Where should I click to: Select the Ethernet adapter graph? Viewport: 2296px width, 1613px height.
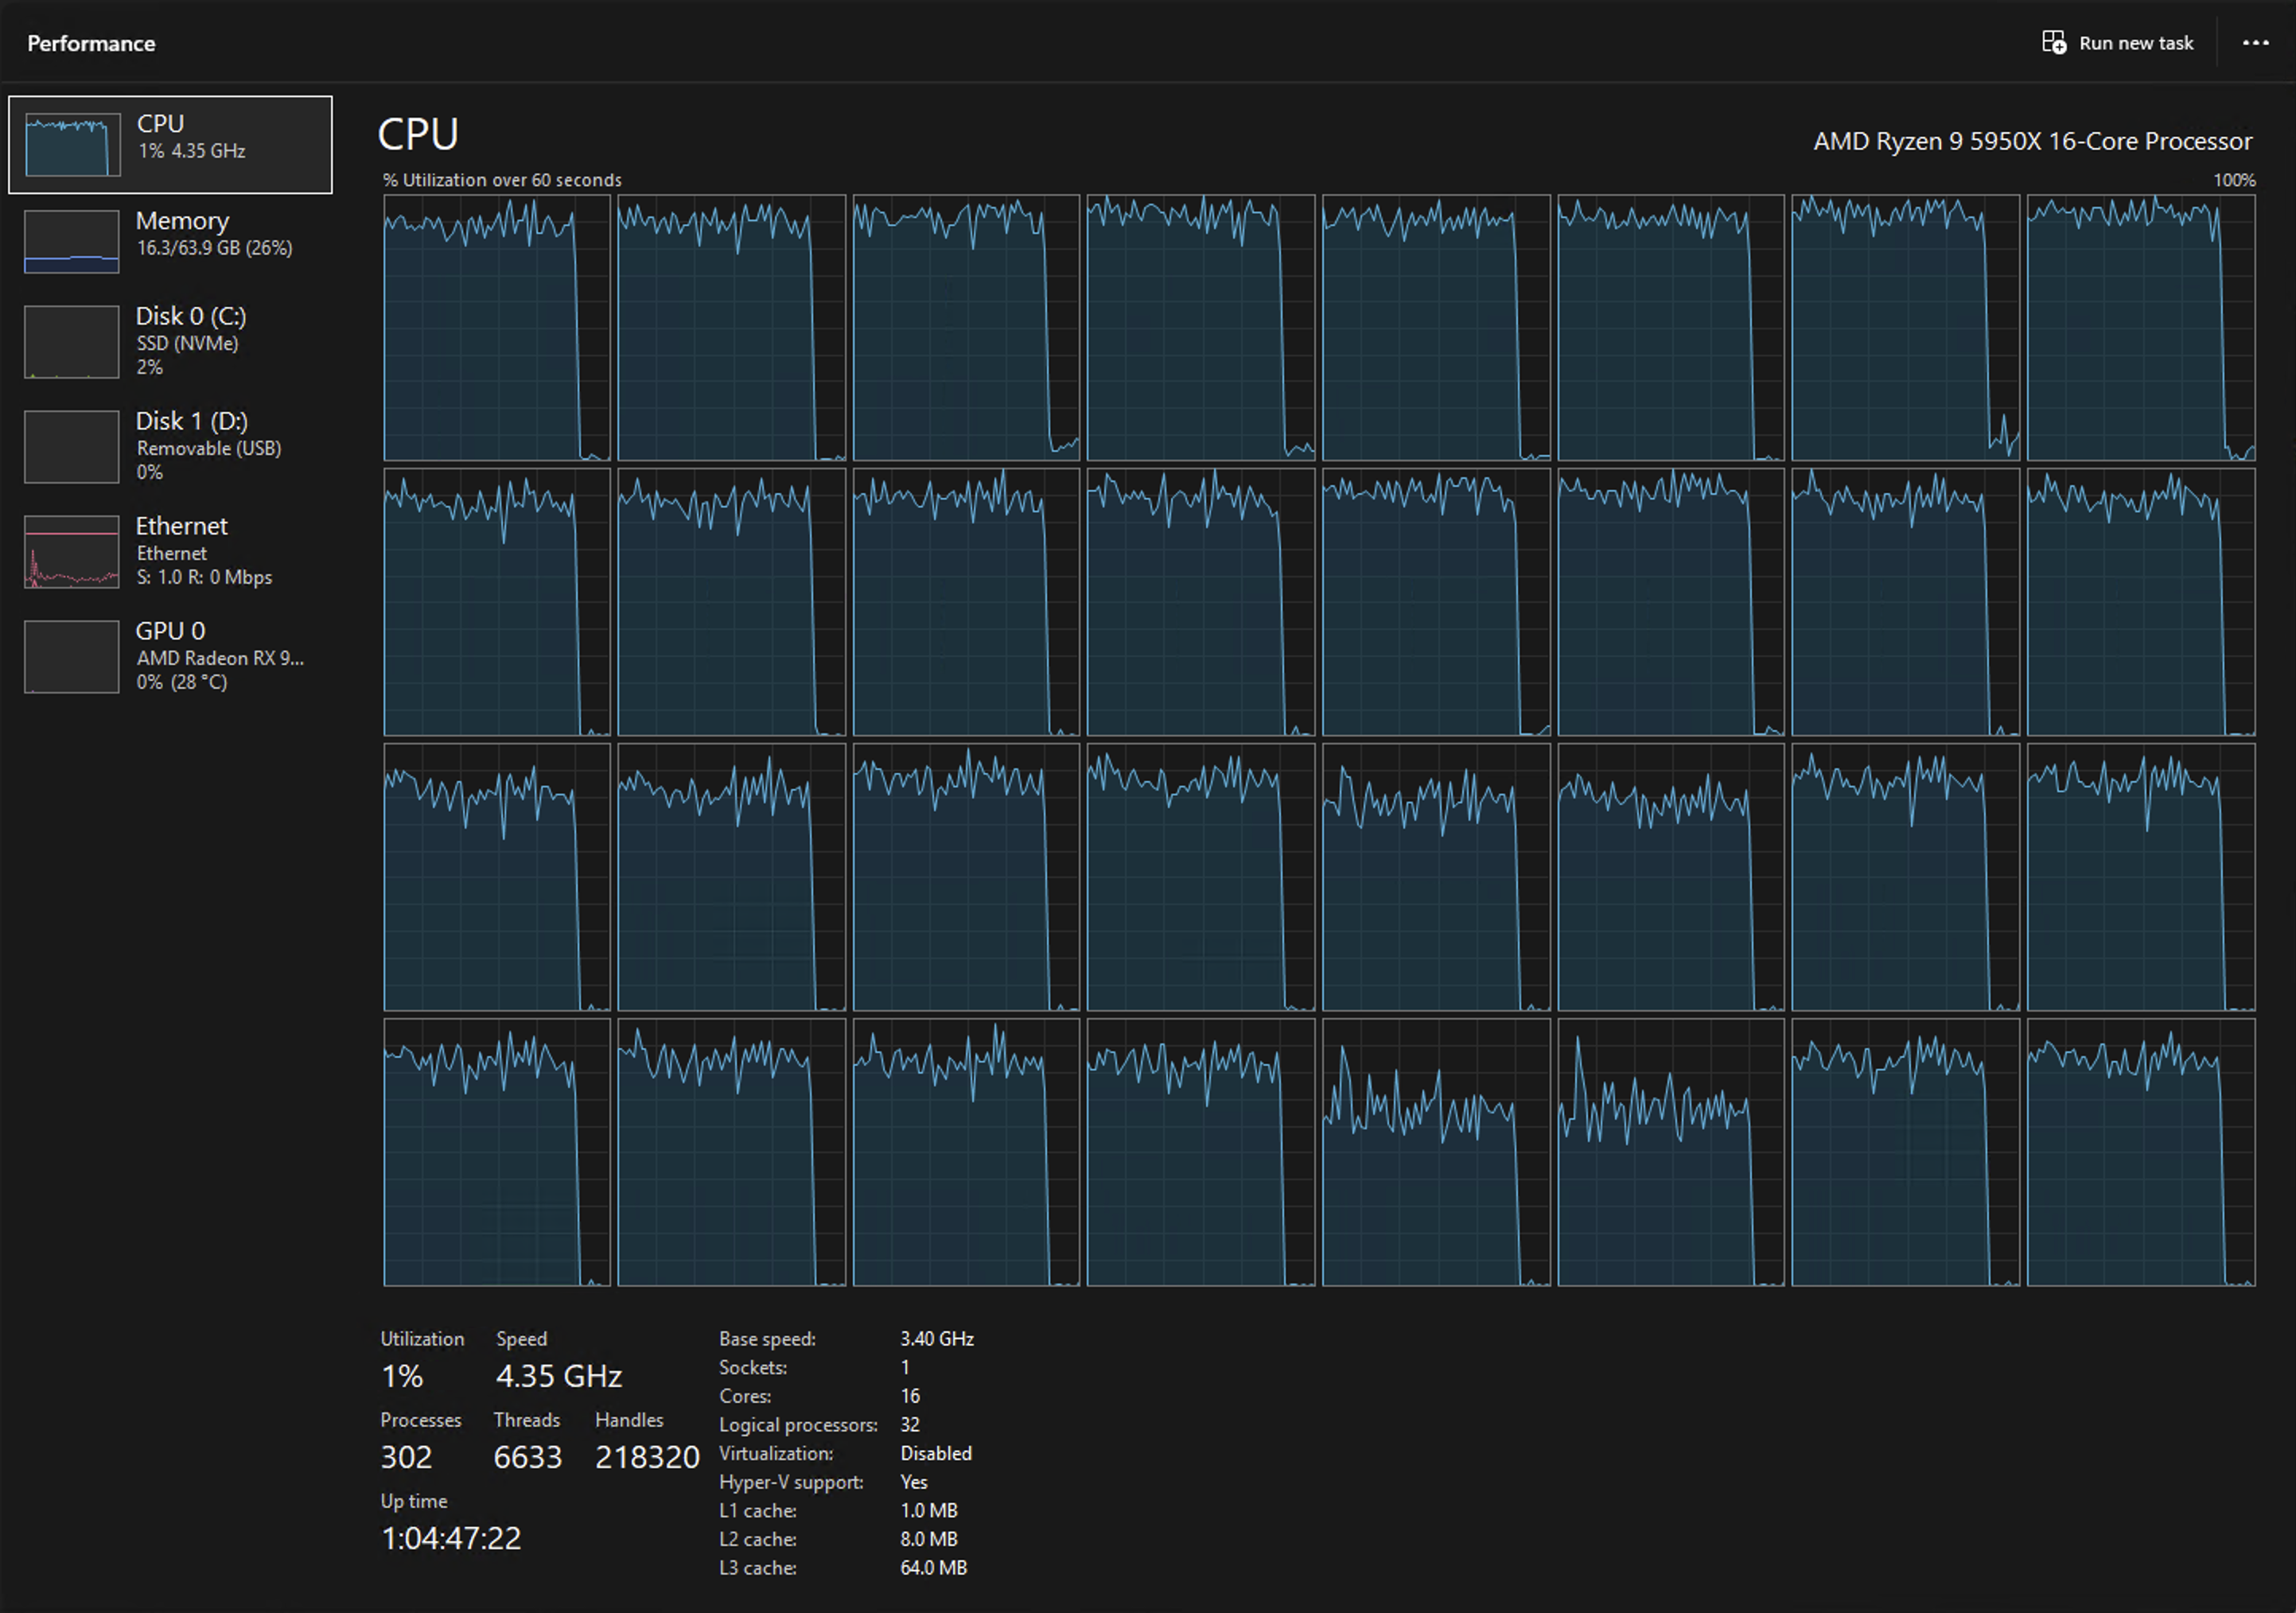point(170,550)
